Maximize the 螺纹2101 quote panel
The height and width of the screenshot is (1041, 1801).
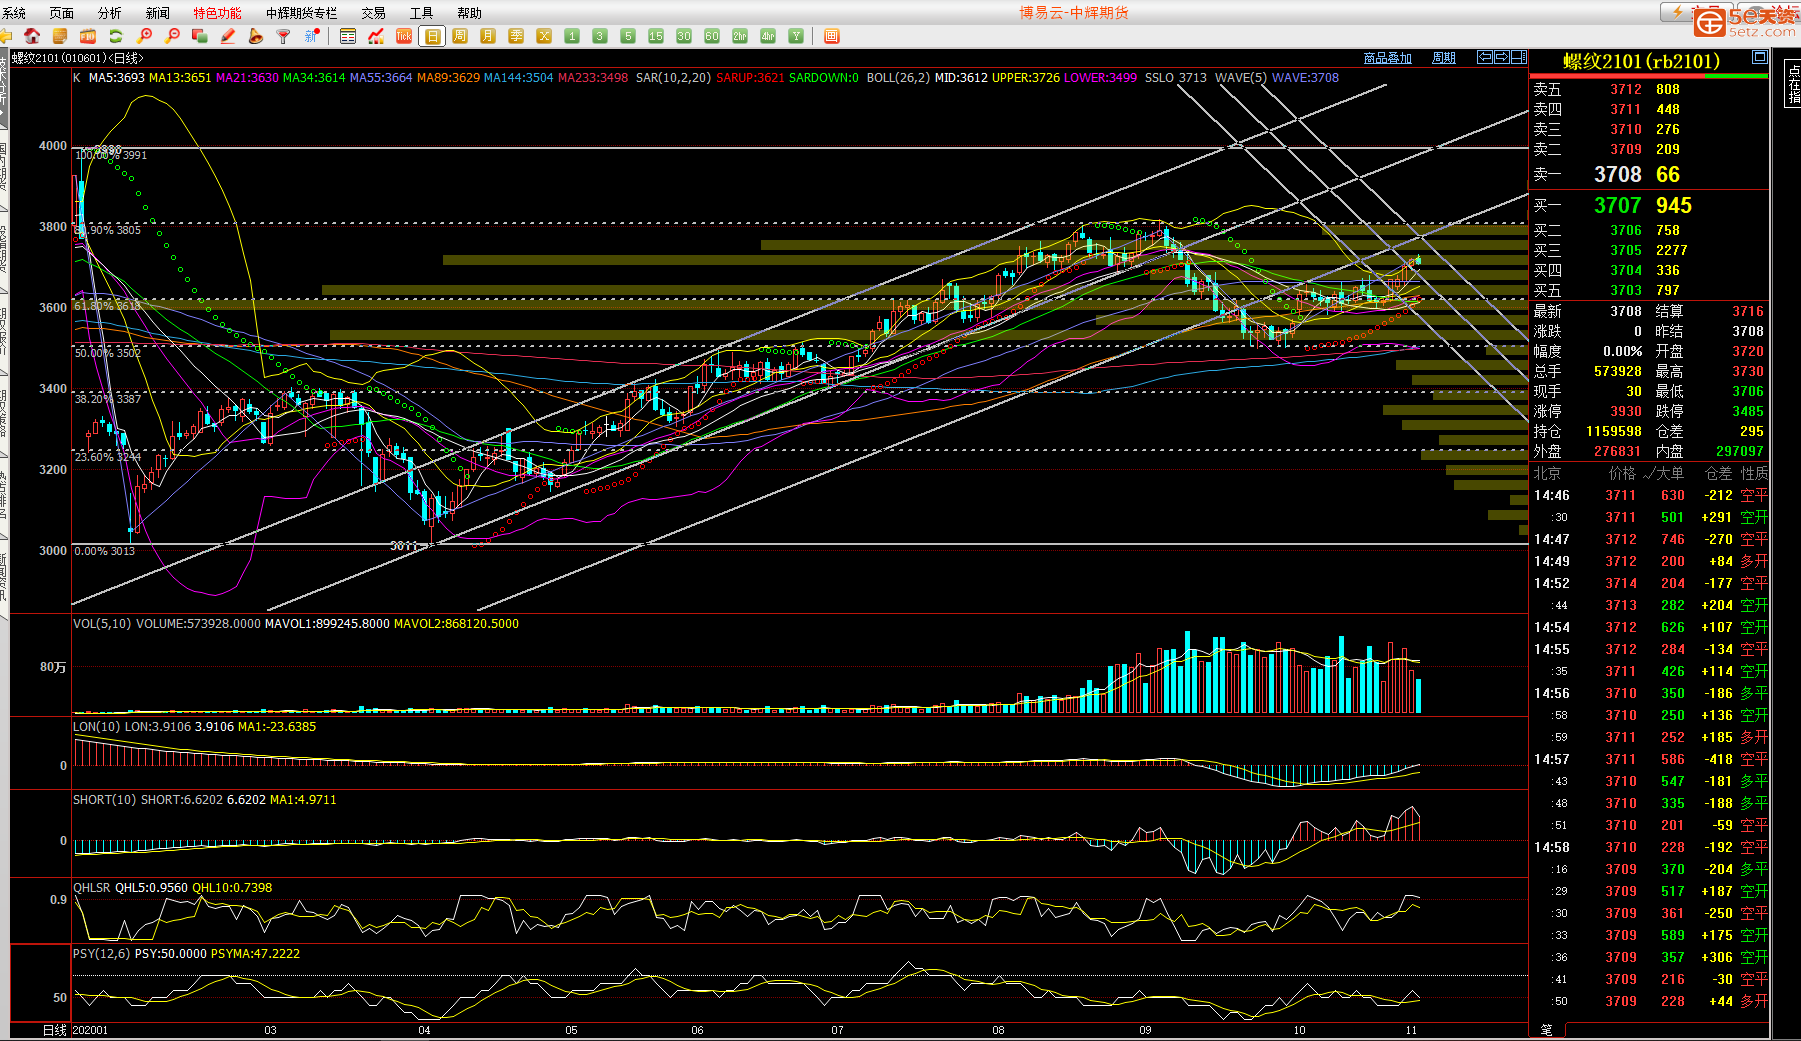(x=1759, y=58)
